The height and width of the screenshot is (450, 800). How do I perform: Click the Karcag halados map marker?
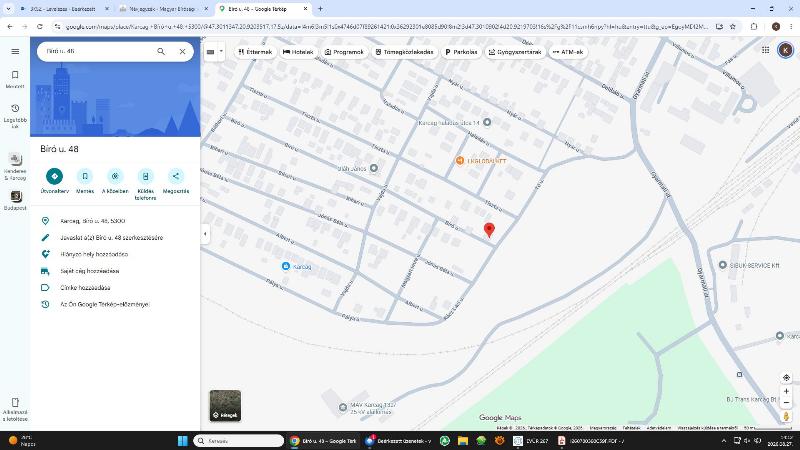(487, 122)
